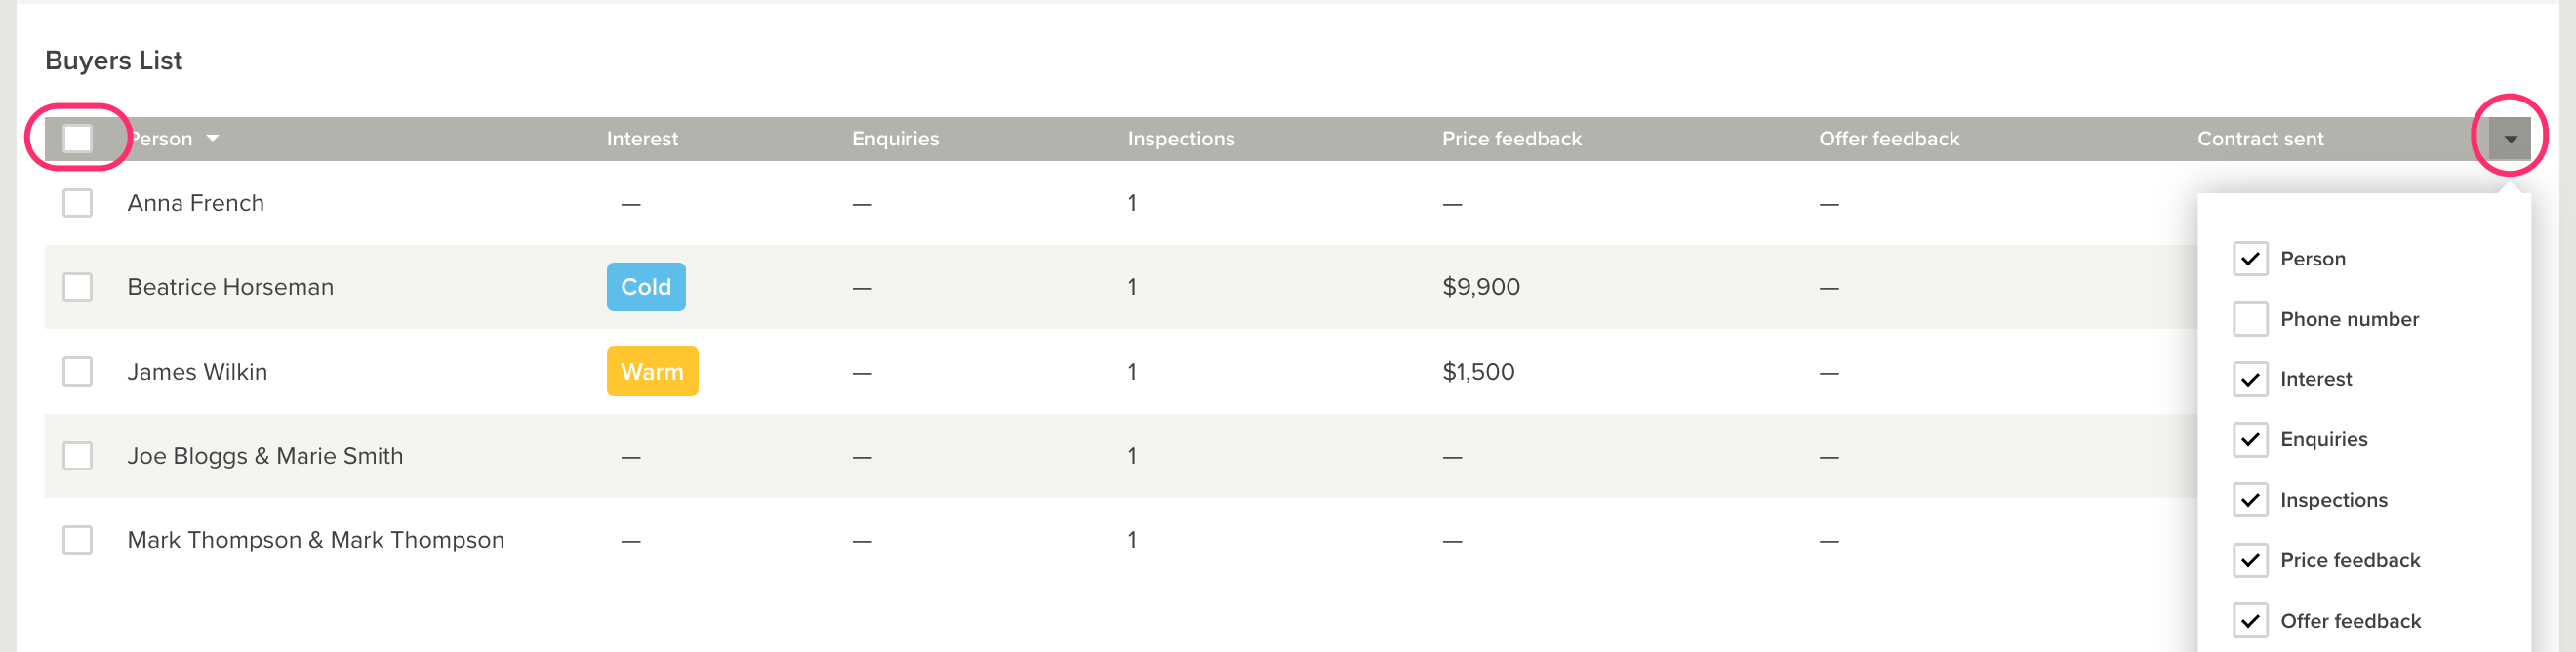Sort by Person column arrow

pyautogui.click(x=212, y=138)
